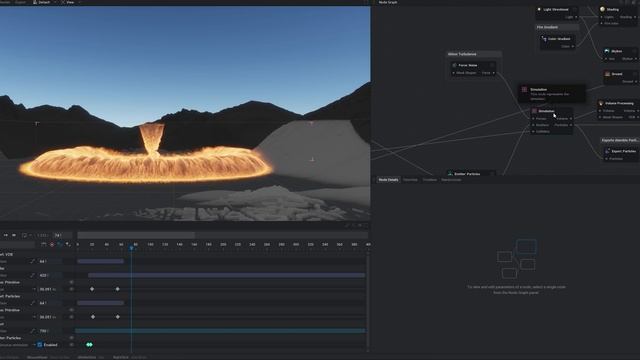Click the Simulation node grid icon
This screenshot has width=640, height=360.
[534, 111]
